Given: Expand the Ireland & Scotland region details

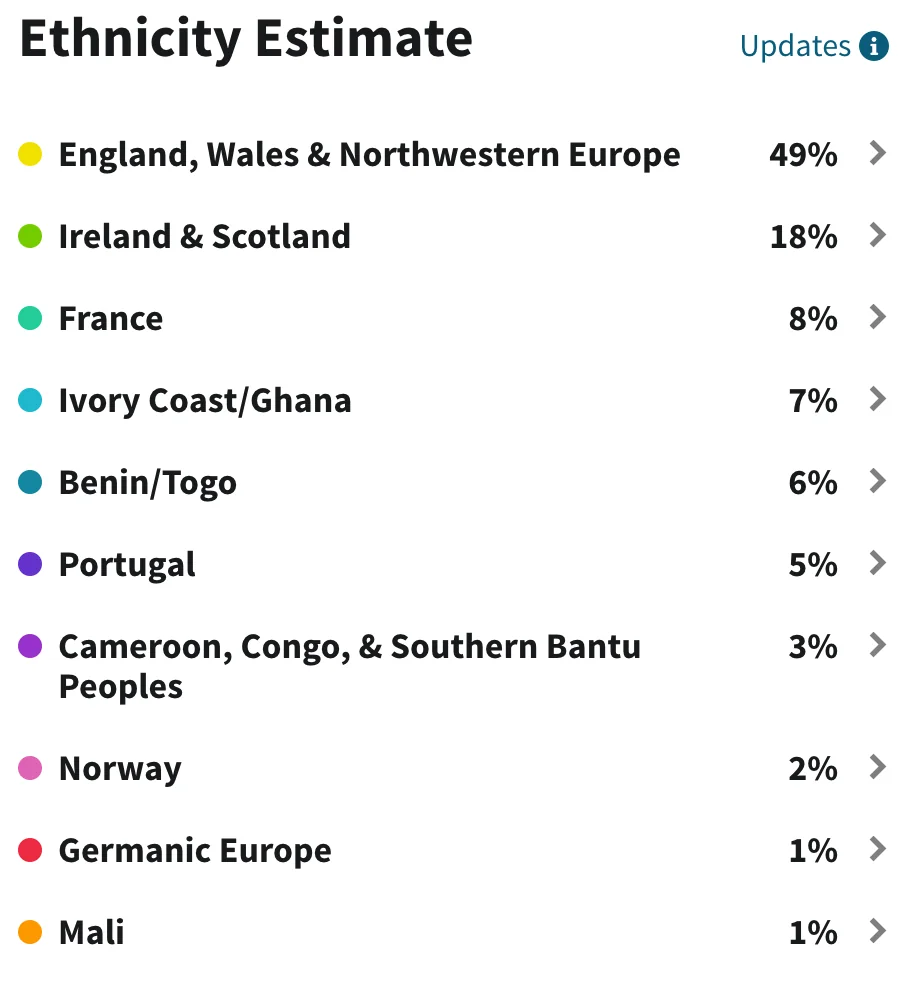Looking at the screenshot, I should tap(878, 234).
